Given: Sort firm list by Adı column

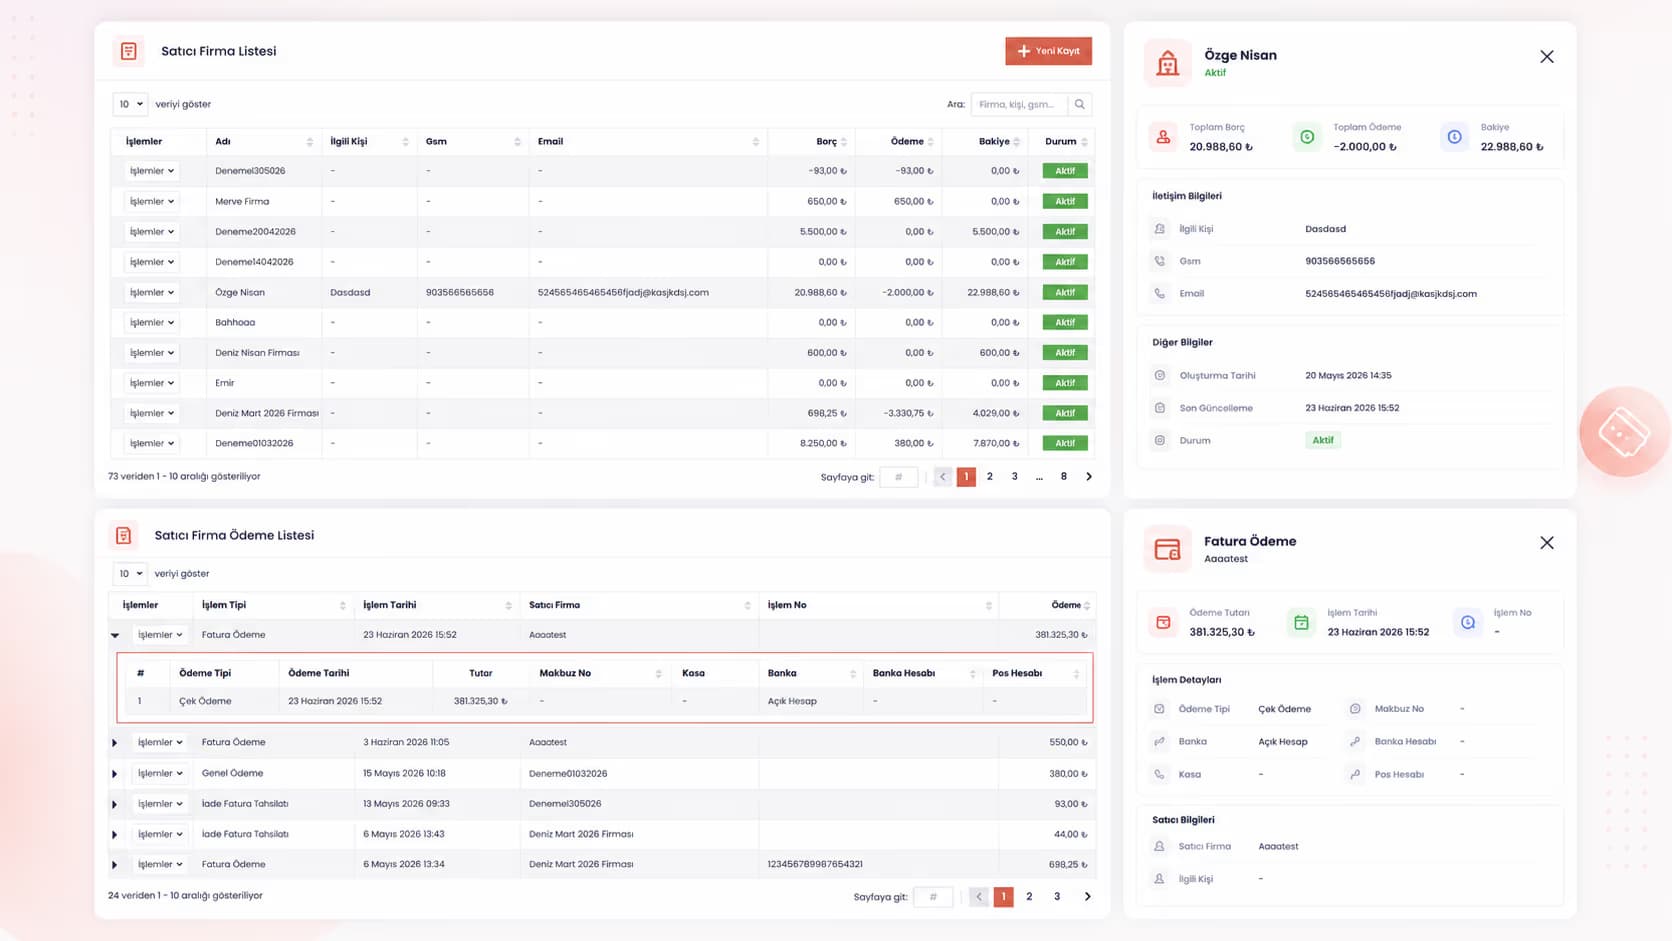Looking at the screenshot, I should pyautogui.click(x=310, y=142).
